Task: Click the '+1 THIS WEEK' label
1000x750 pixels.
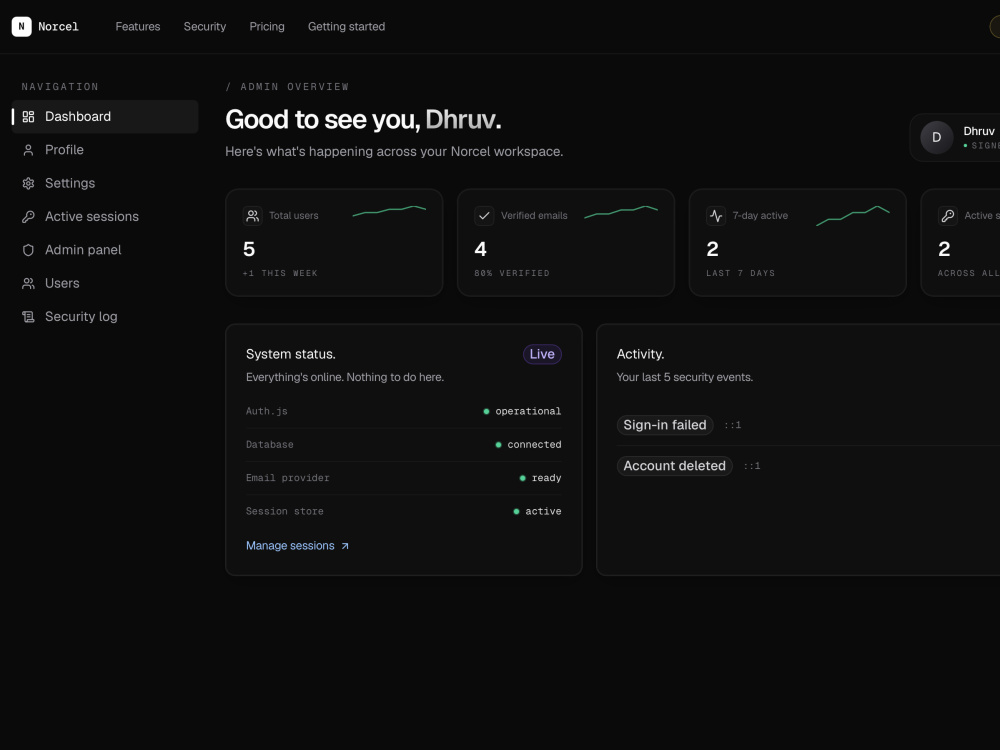Action: click(280, 273)
